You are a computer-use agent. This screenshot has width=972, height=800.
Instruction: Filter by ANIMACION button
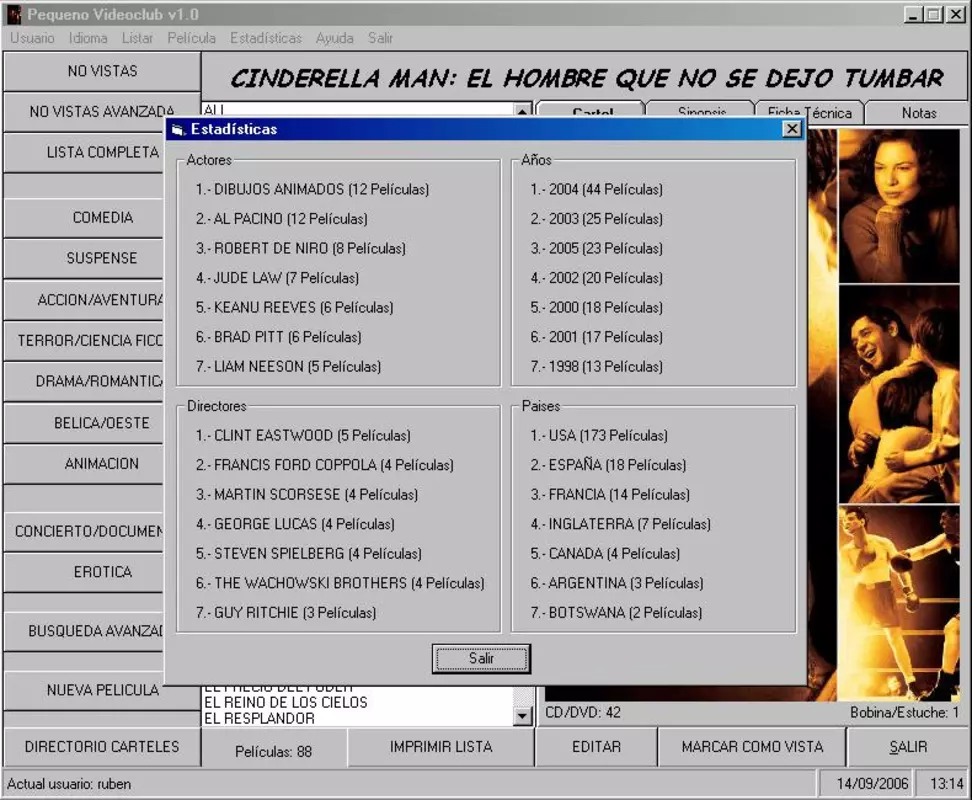pos(84,464)
